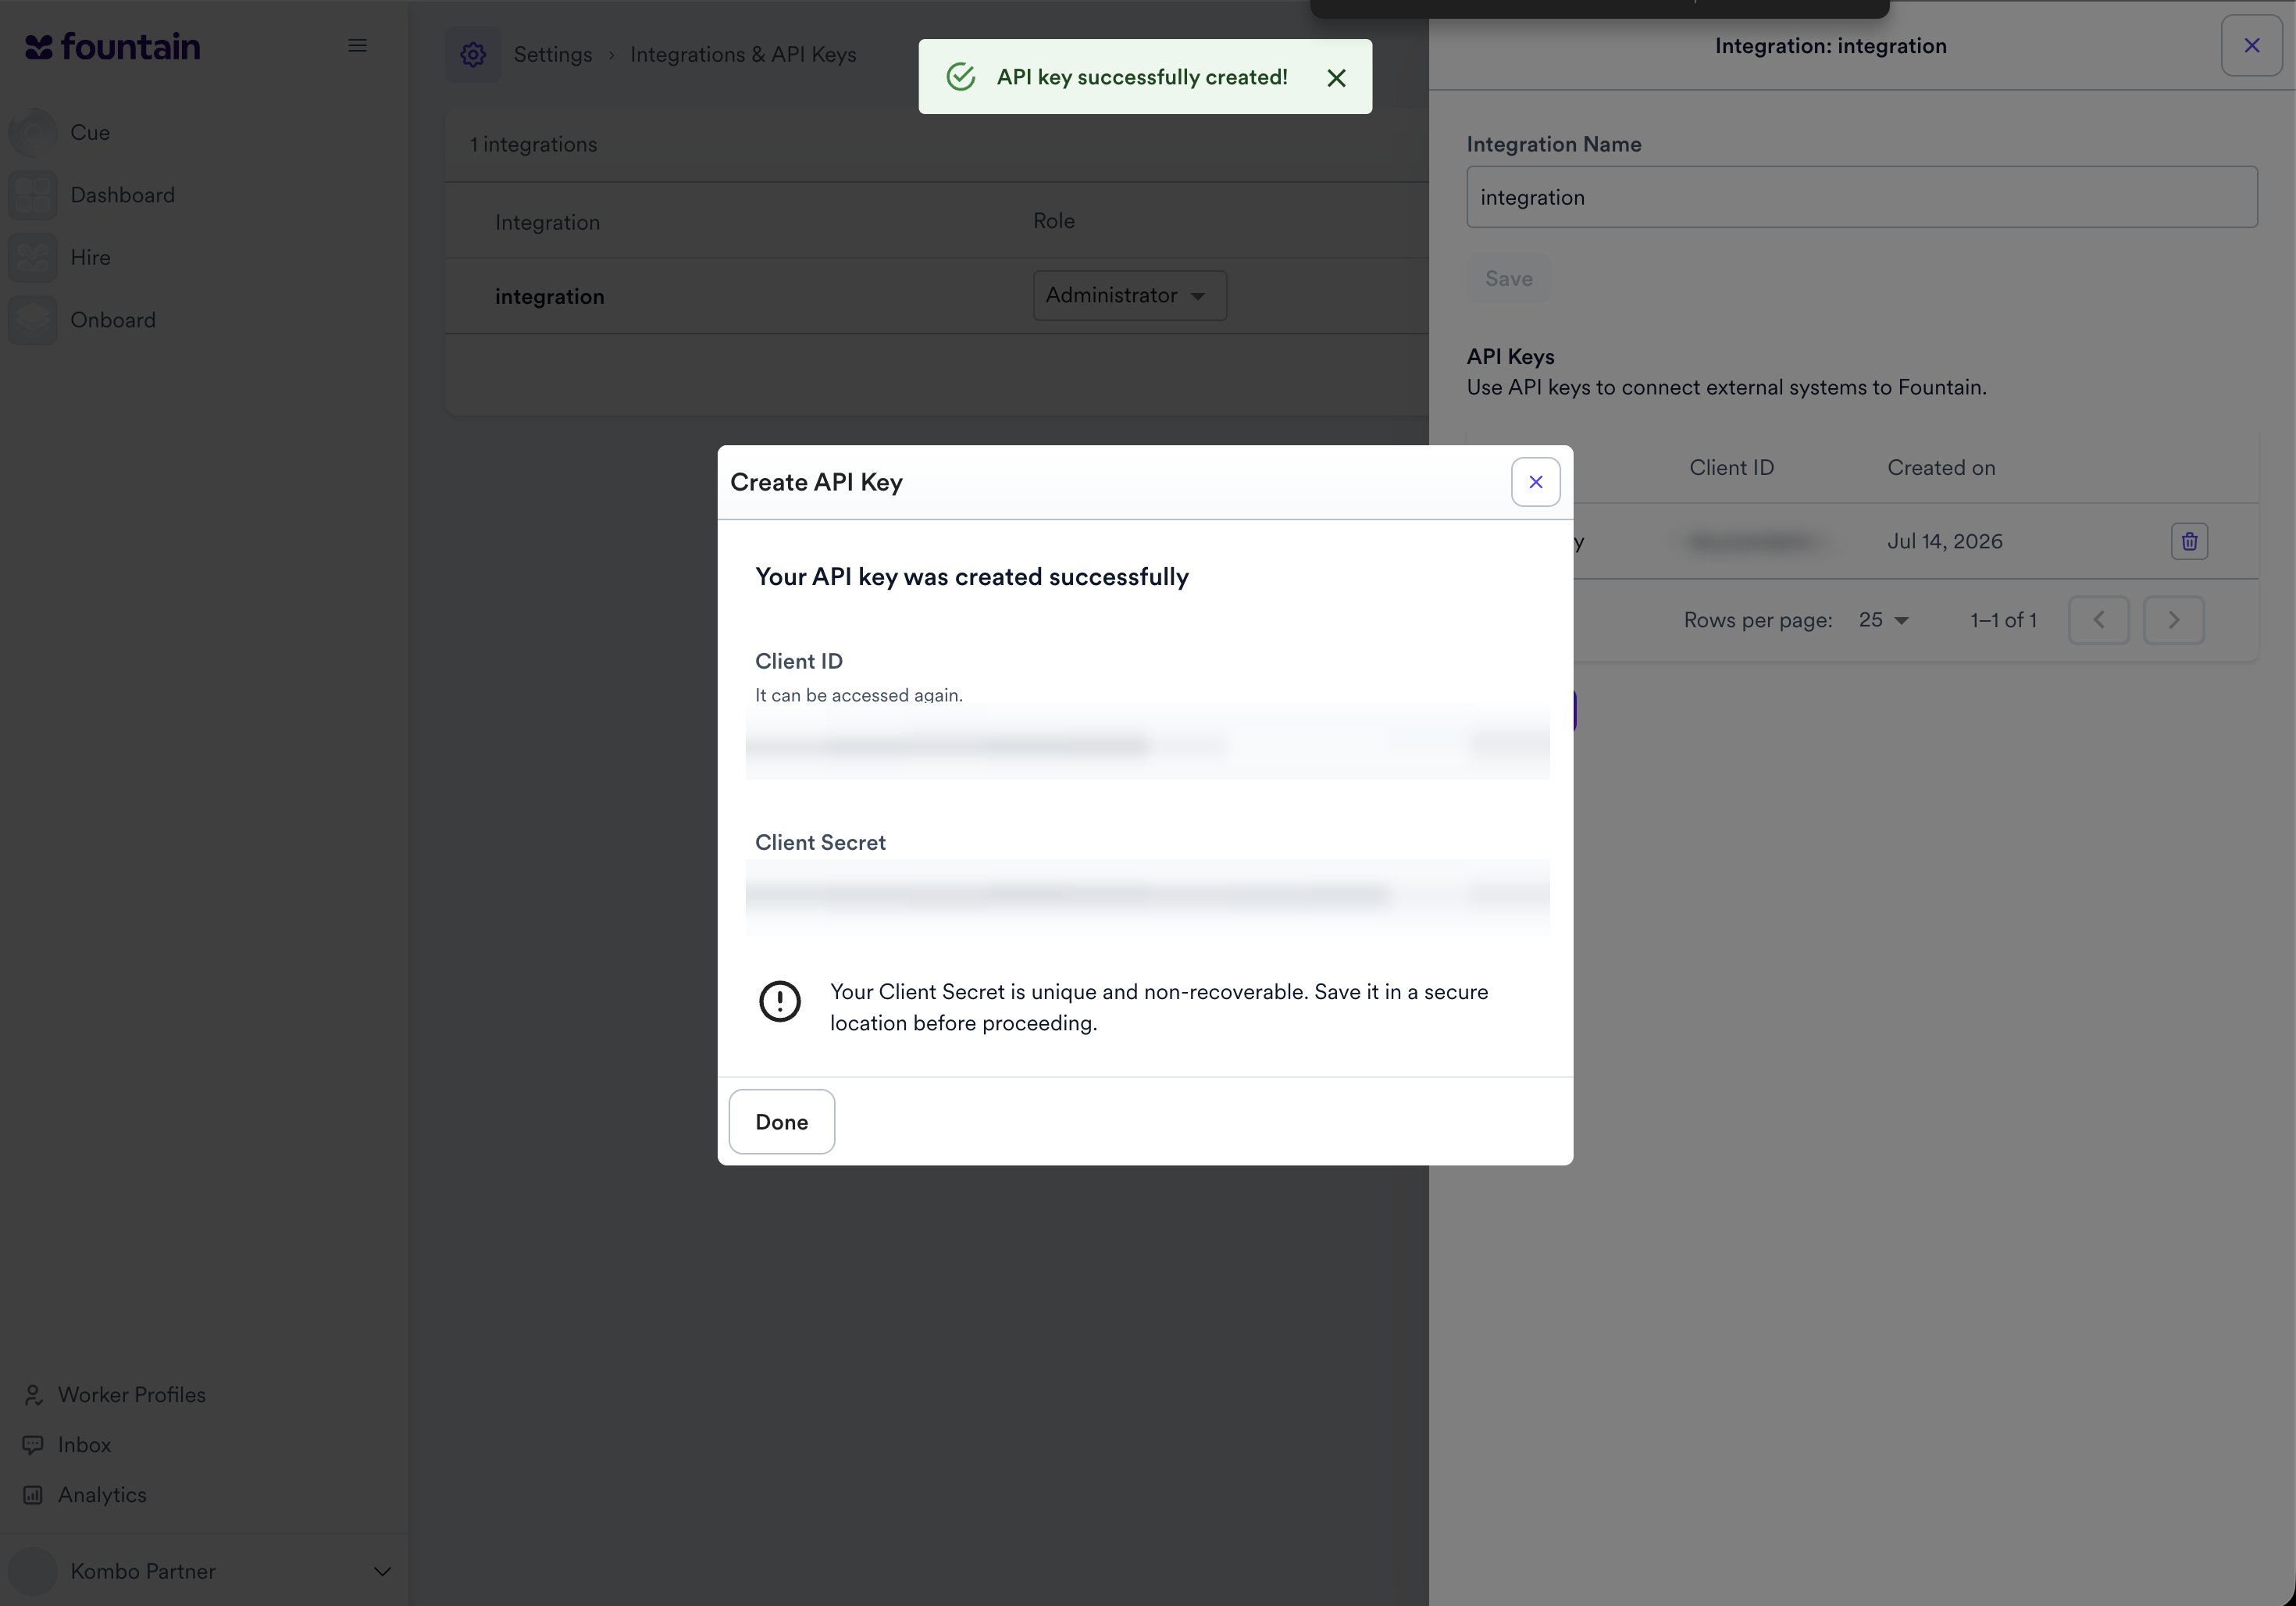This screenshot has height=1606, width=2296.
Task: Close the Integration side panel
Action: pos(2251,45)
